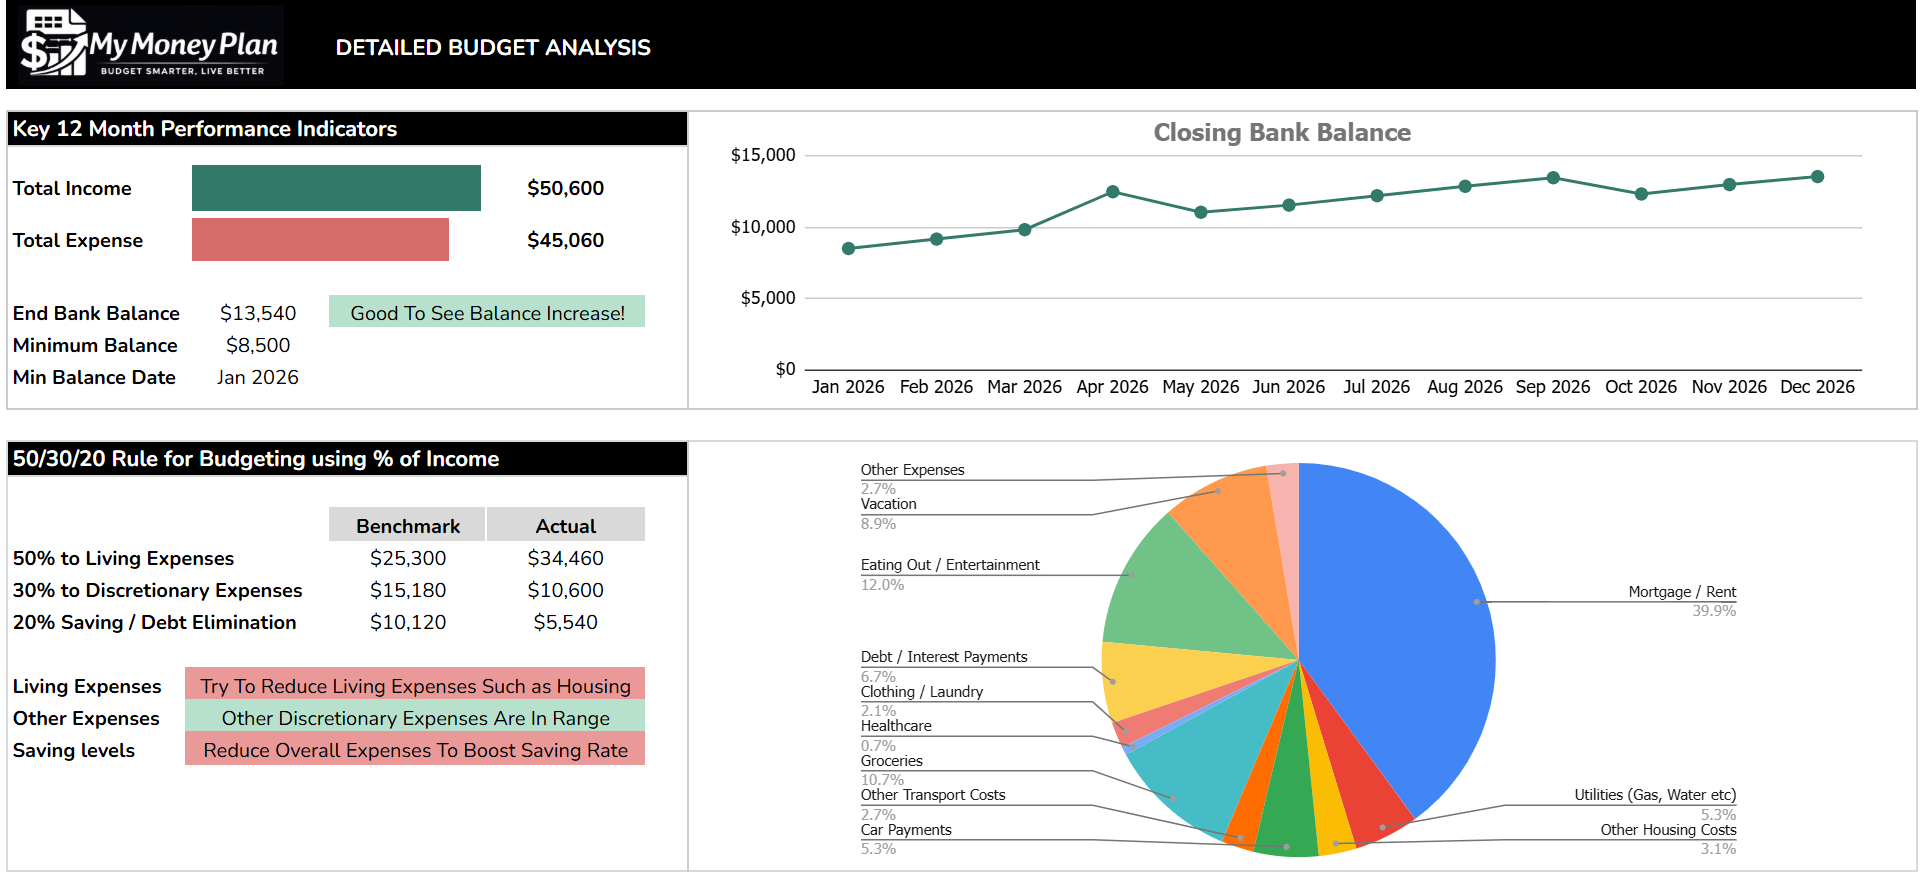Click the "Actual" column header

pyautogui.click(x=566, y=526)
